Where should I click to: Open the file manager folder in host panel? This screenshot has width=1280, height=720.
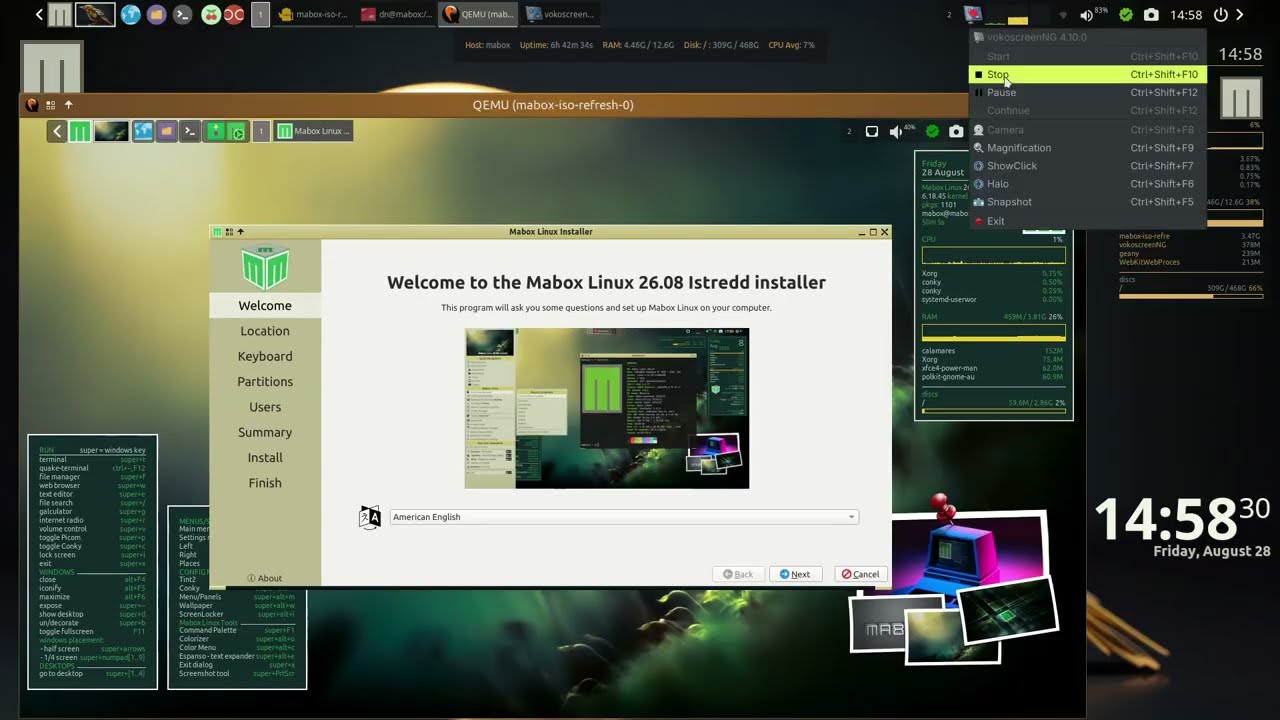pyautogui.click(x=156, y=15)
